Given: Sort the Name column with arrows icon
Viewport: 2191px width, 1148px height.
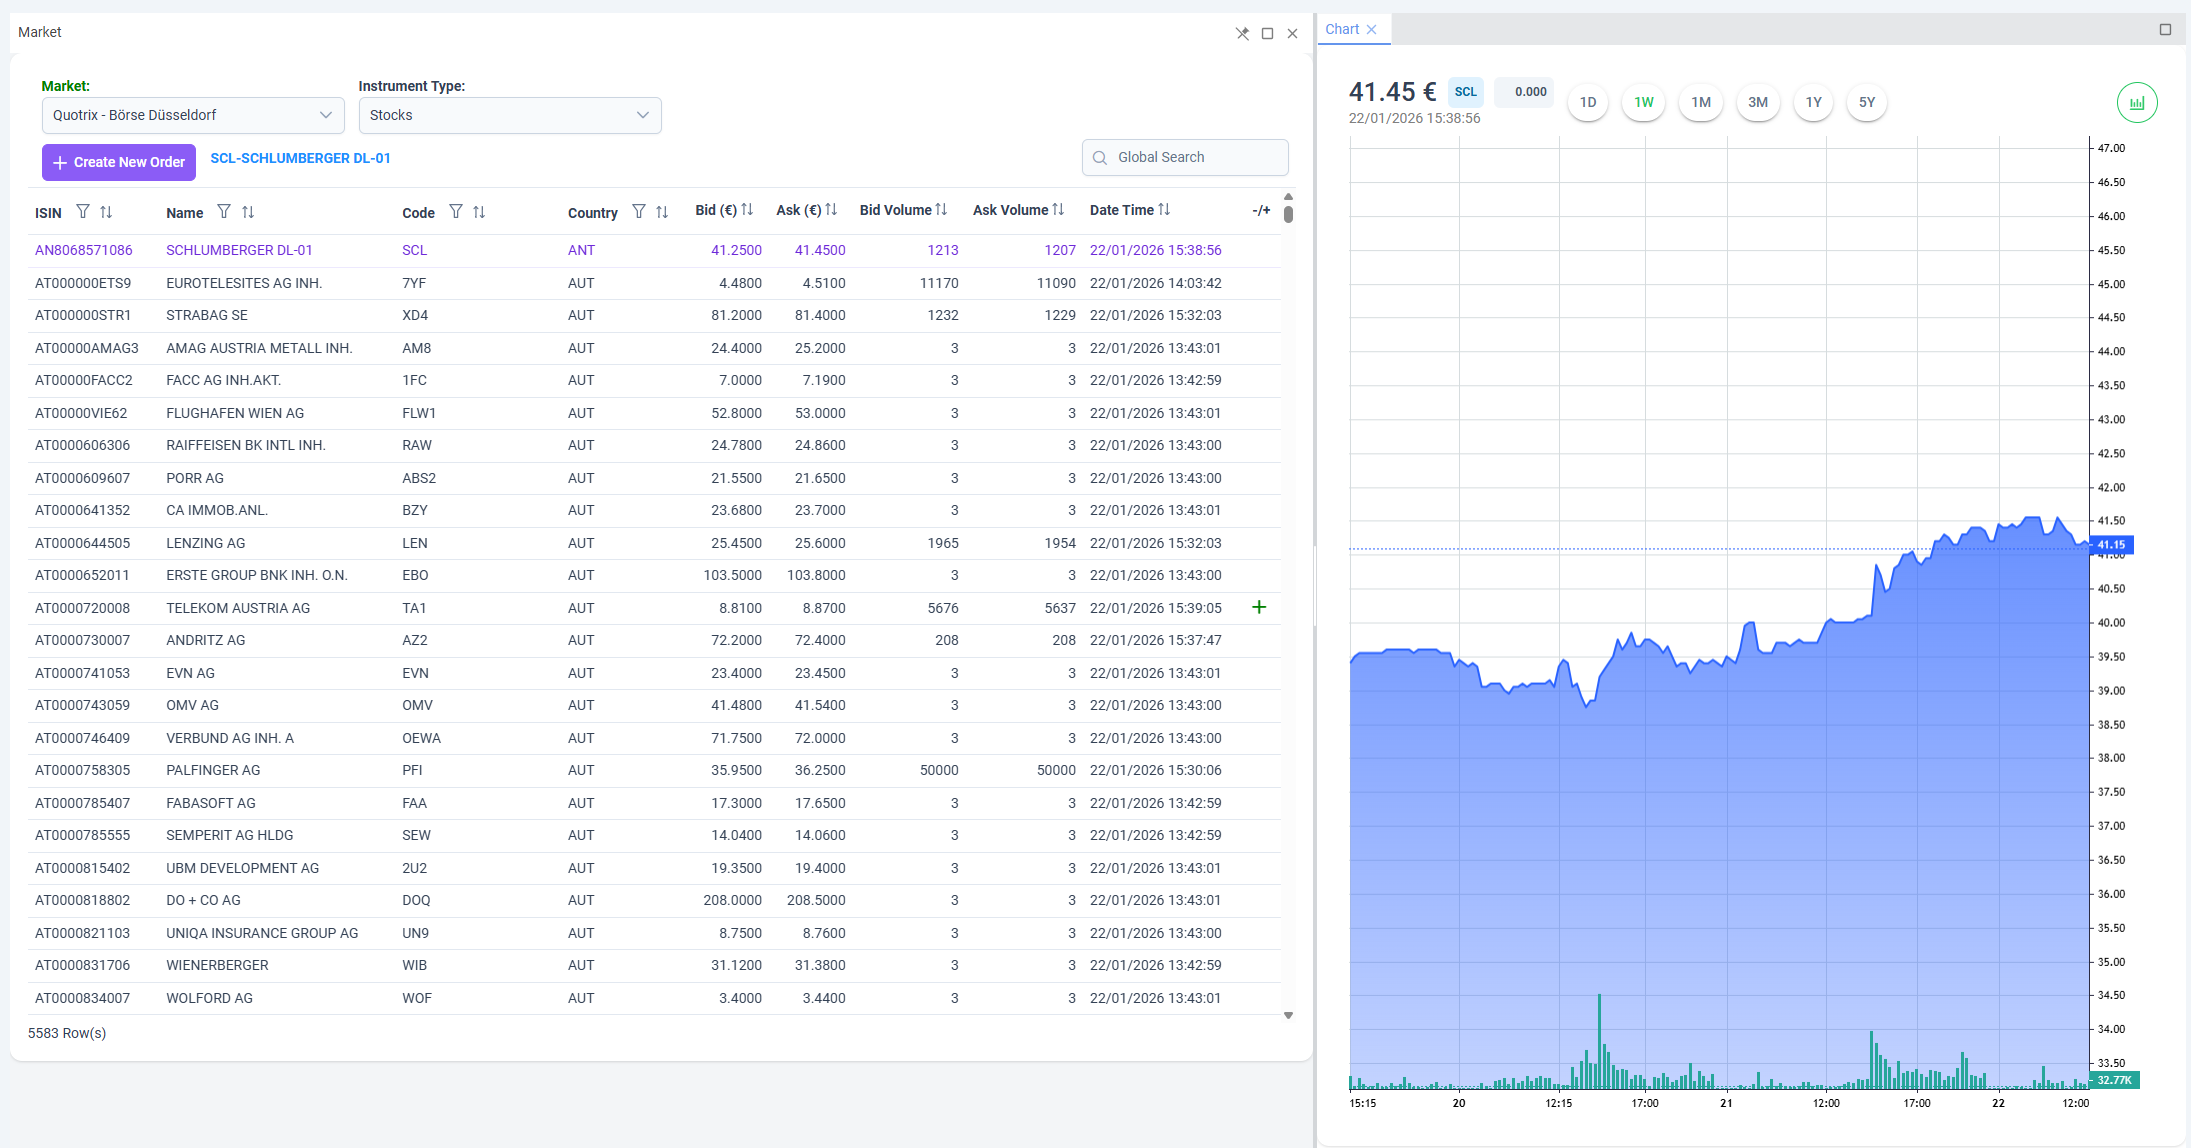Looking at the screenshot, I should pos(248,212).
